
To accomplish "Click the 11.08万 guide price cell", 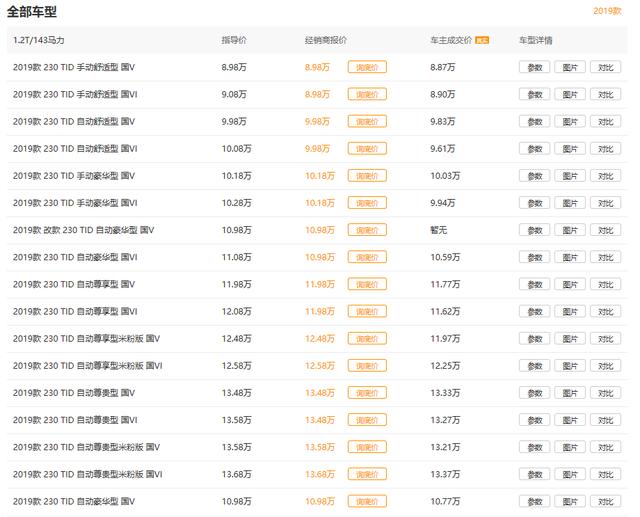I will point(236,257).
